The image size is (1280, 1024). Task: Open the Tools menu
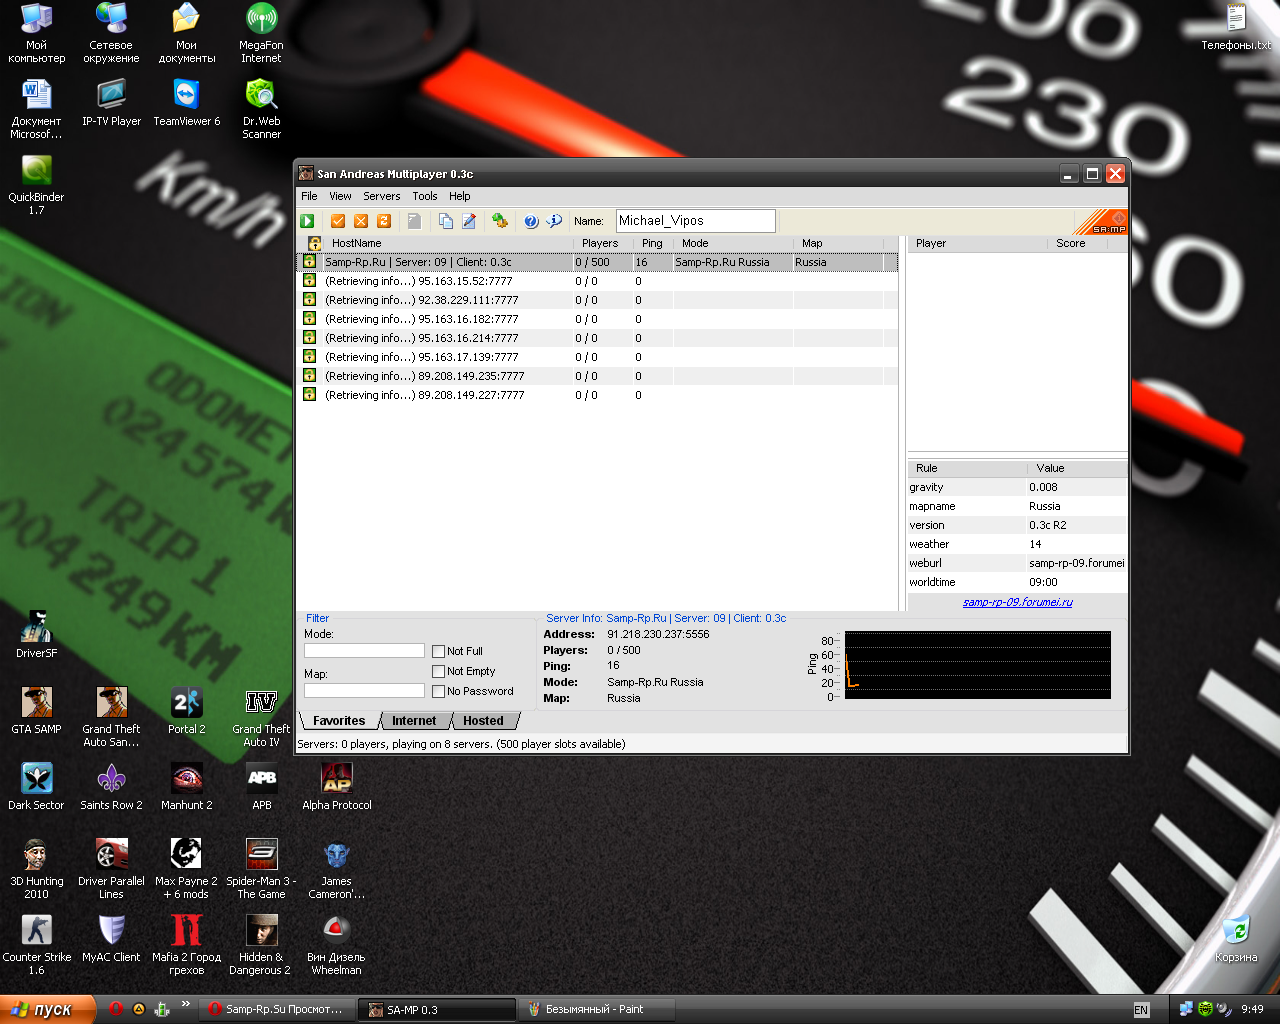click(425, 196)
